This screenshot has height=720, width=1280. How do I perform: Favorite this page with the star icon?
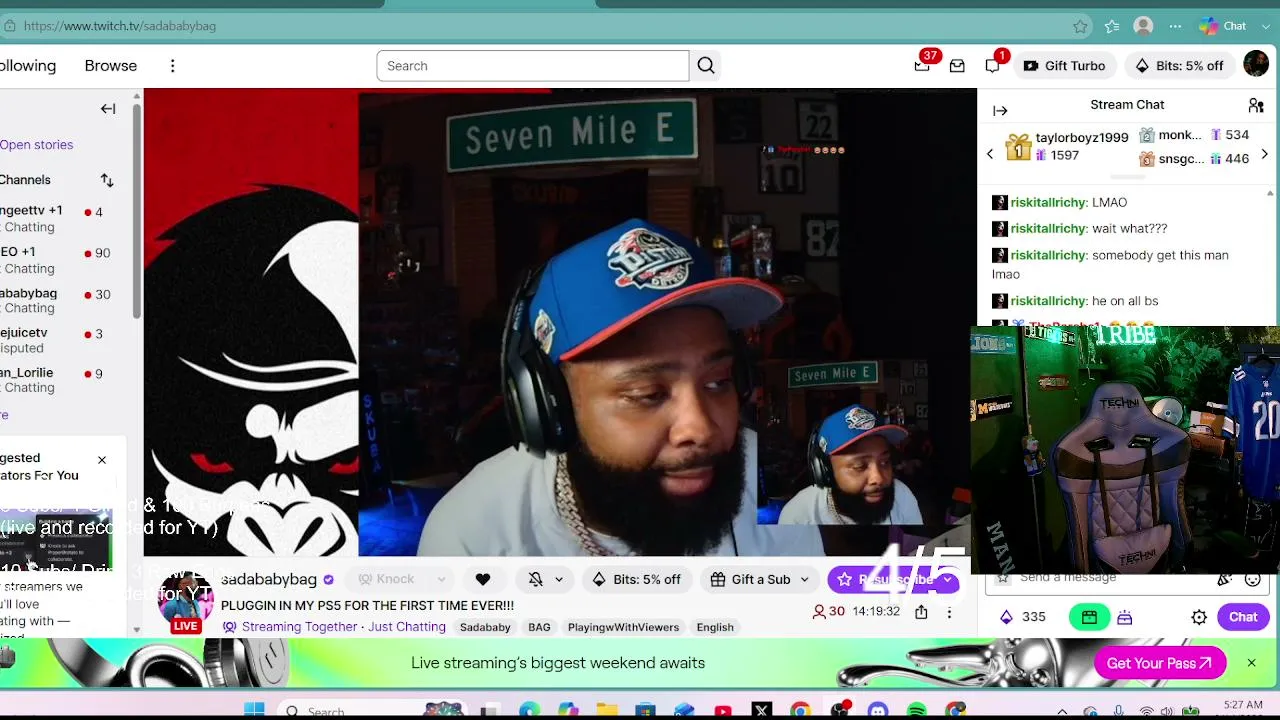pos(1080,26)
